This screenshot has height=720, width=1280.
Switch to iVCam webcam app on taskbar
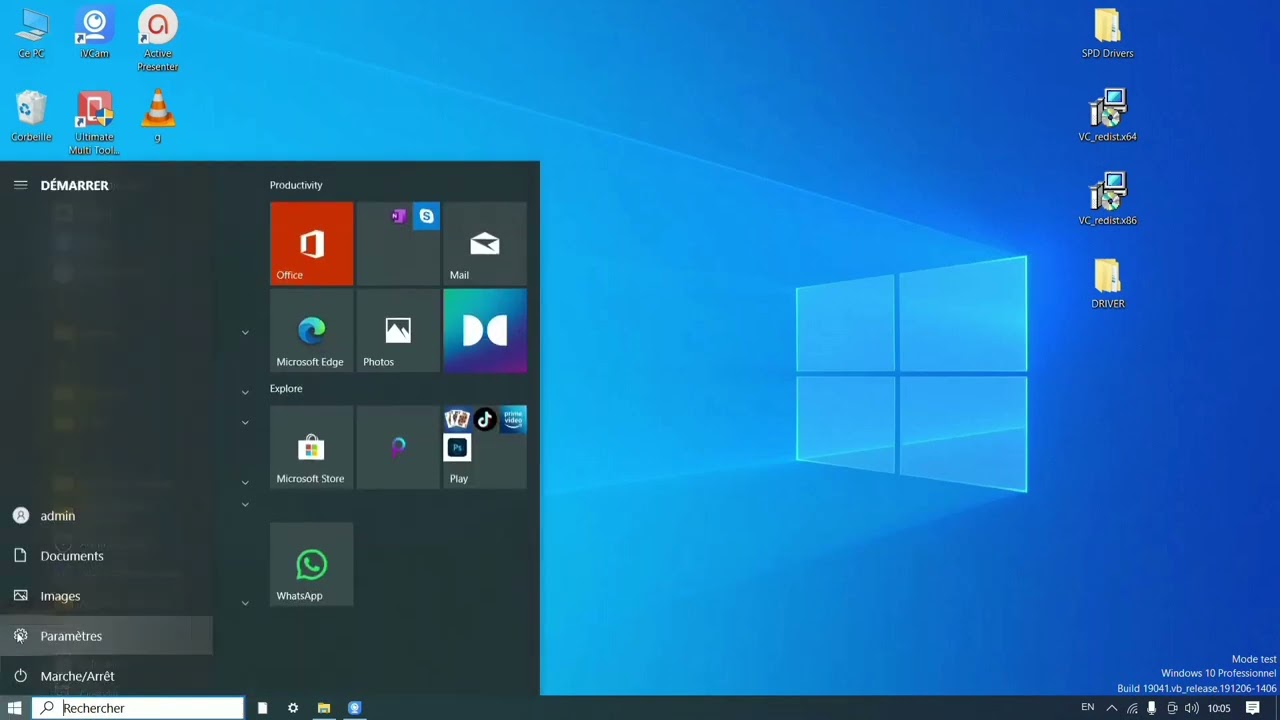(354, 708)
